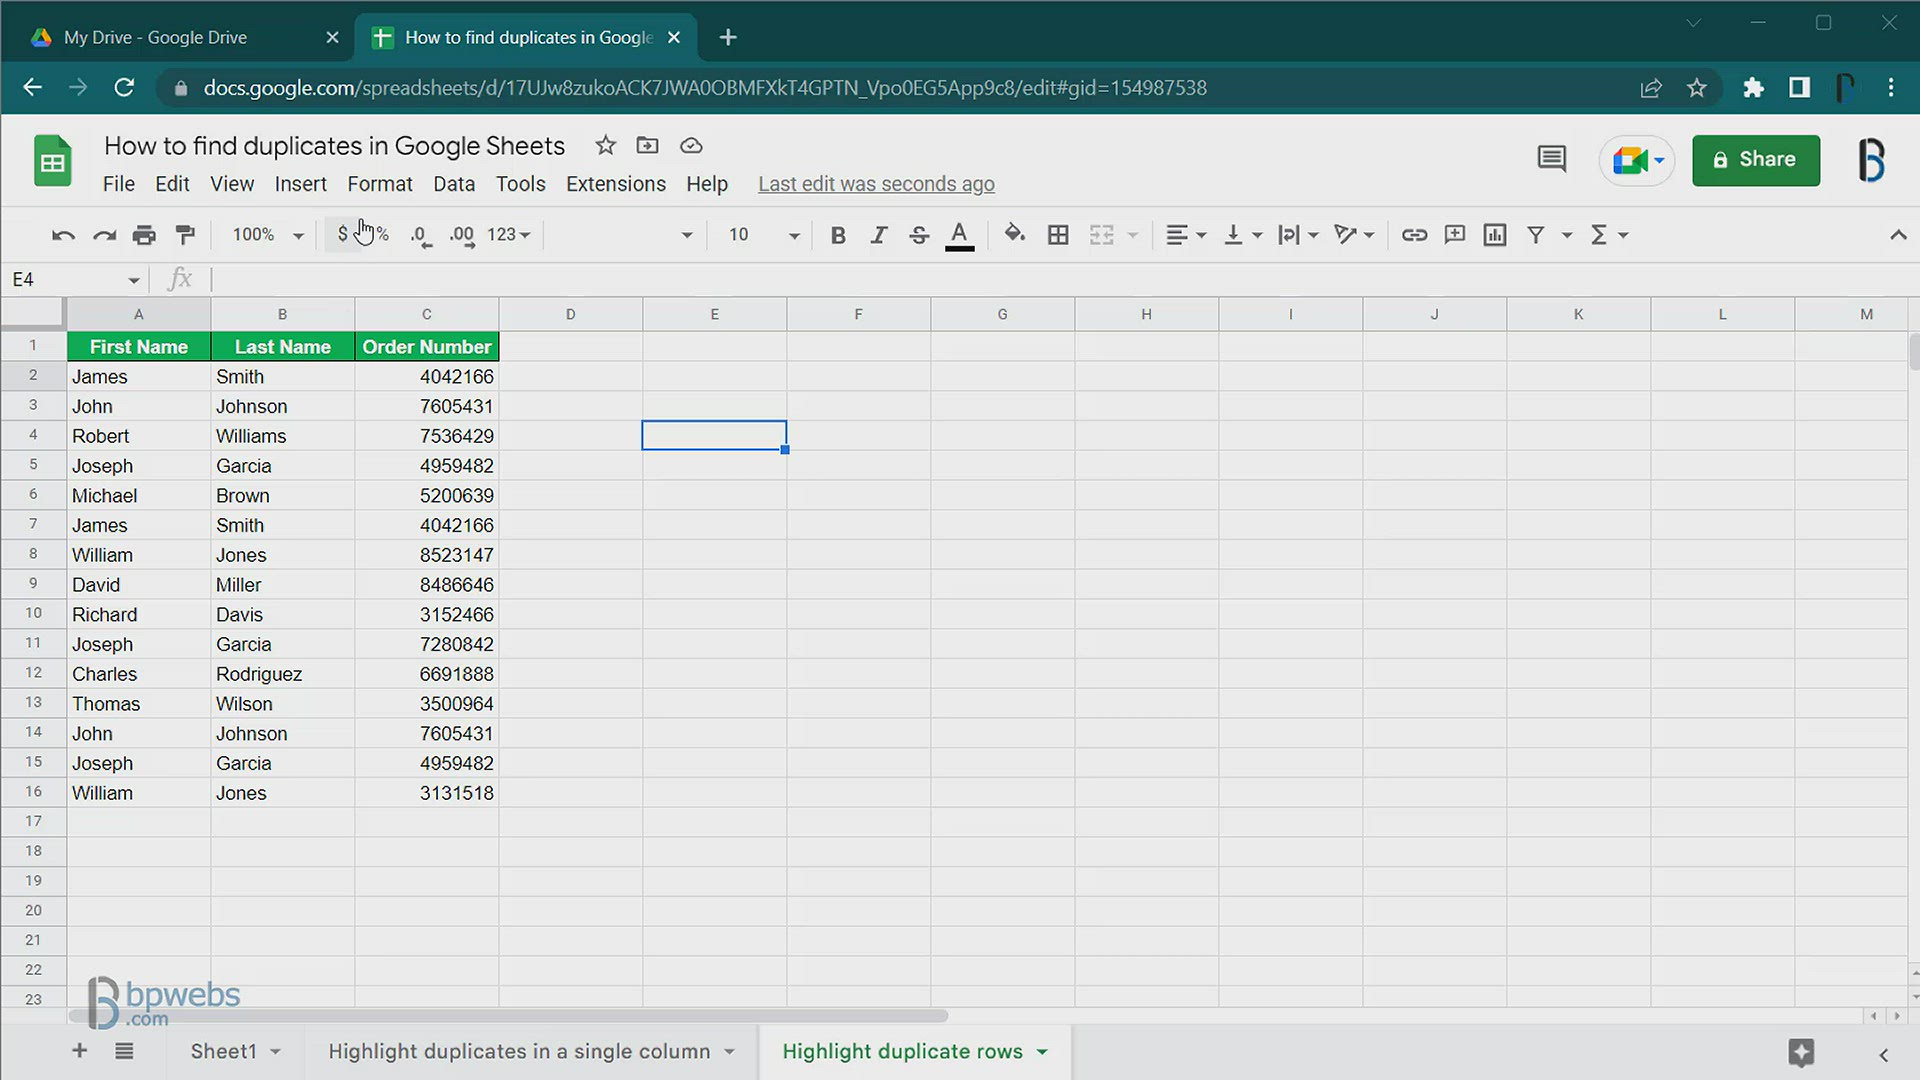
Task: Collapse the menus with chevron up
Action: pyautogui.click(x=1898, y=235)
